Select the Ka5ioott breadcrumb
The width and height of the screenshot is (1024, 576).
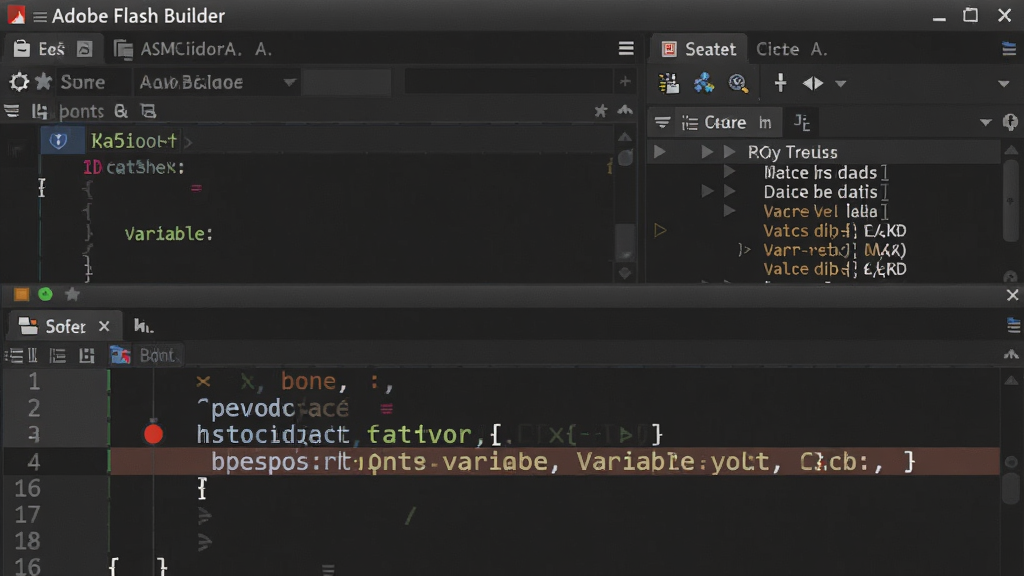point(134,141)
